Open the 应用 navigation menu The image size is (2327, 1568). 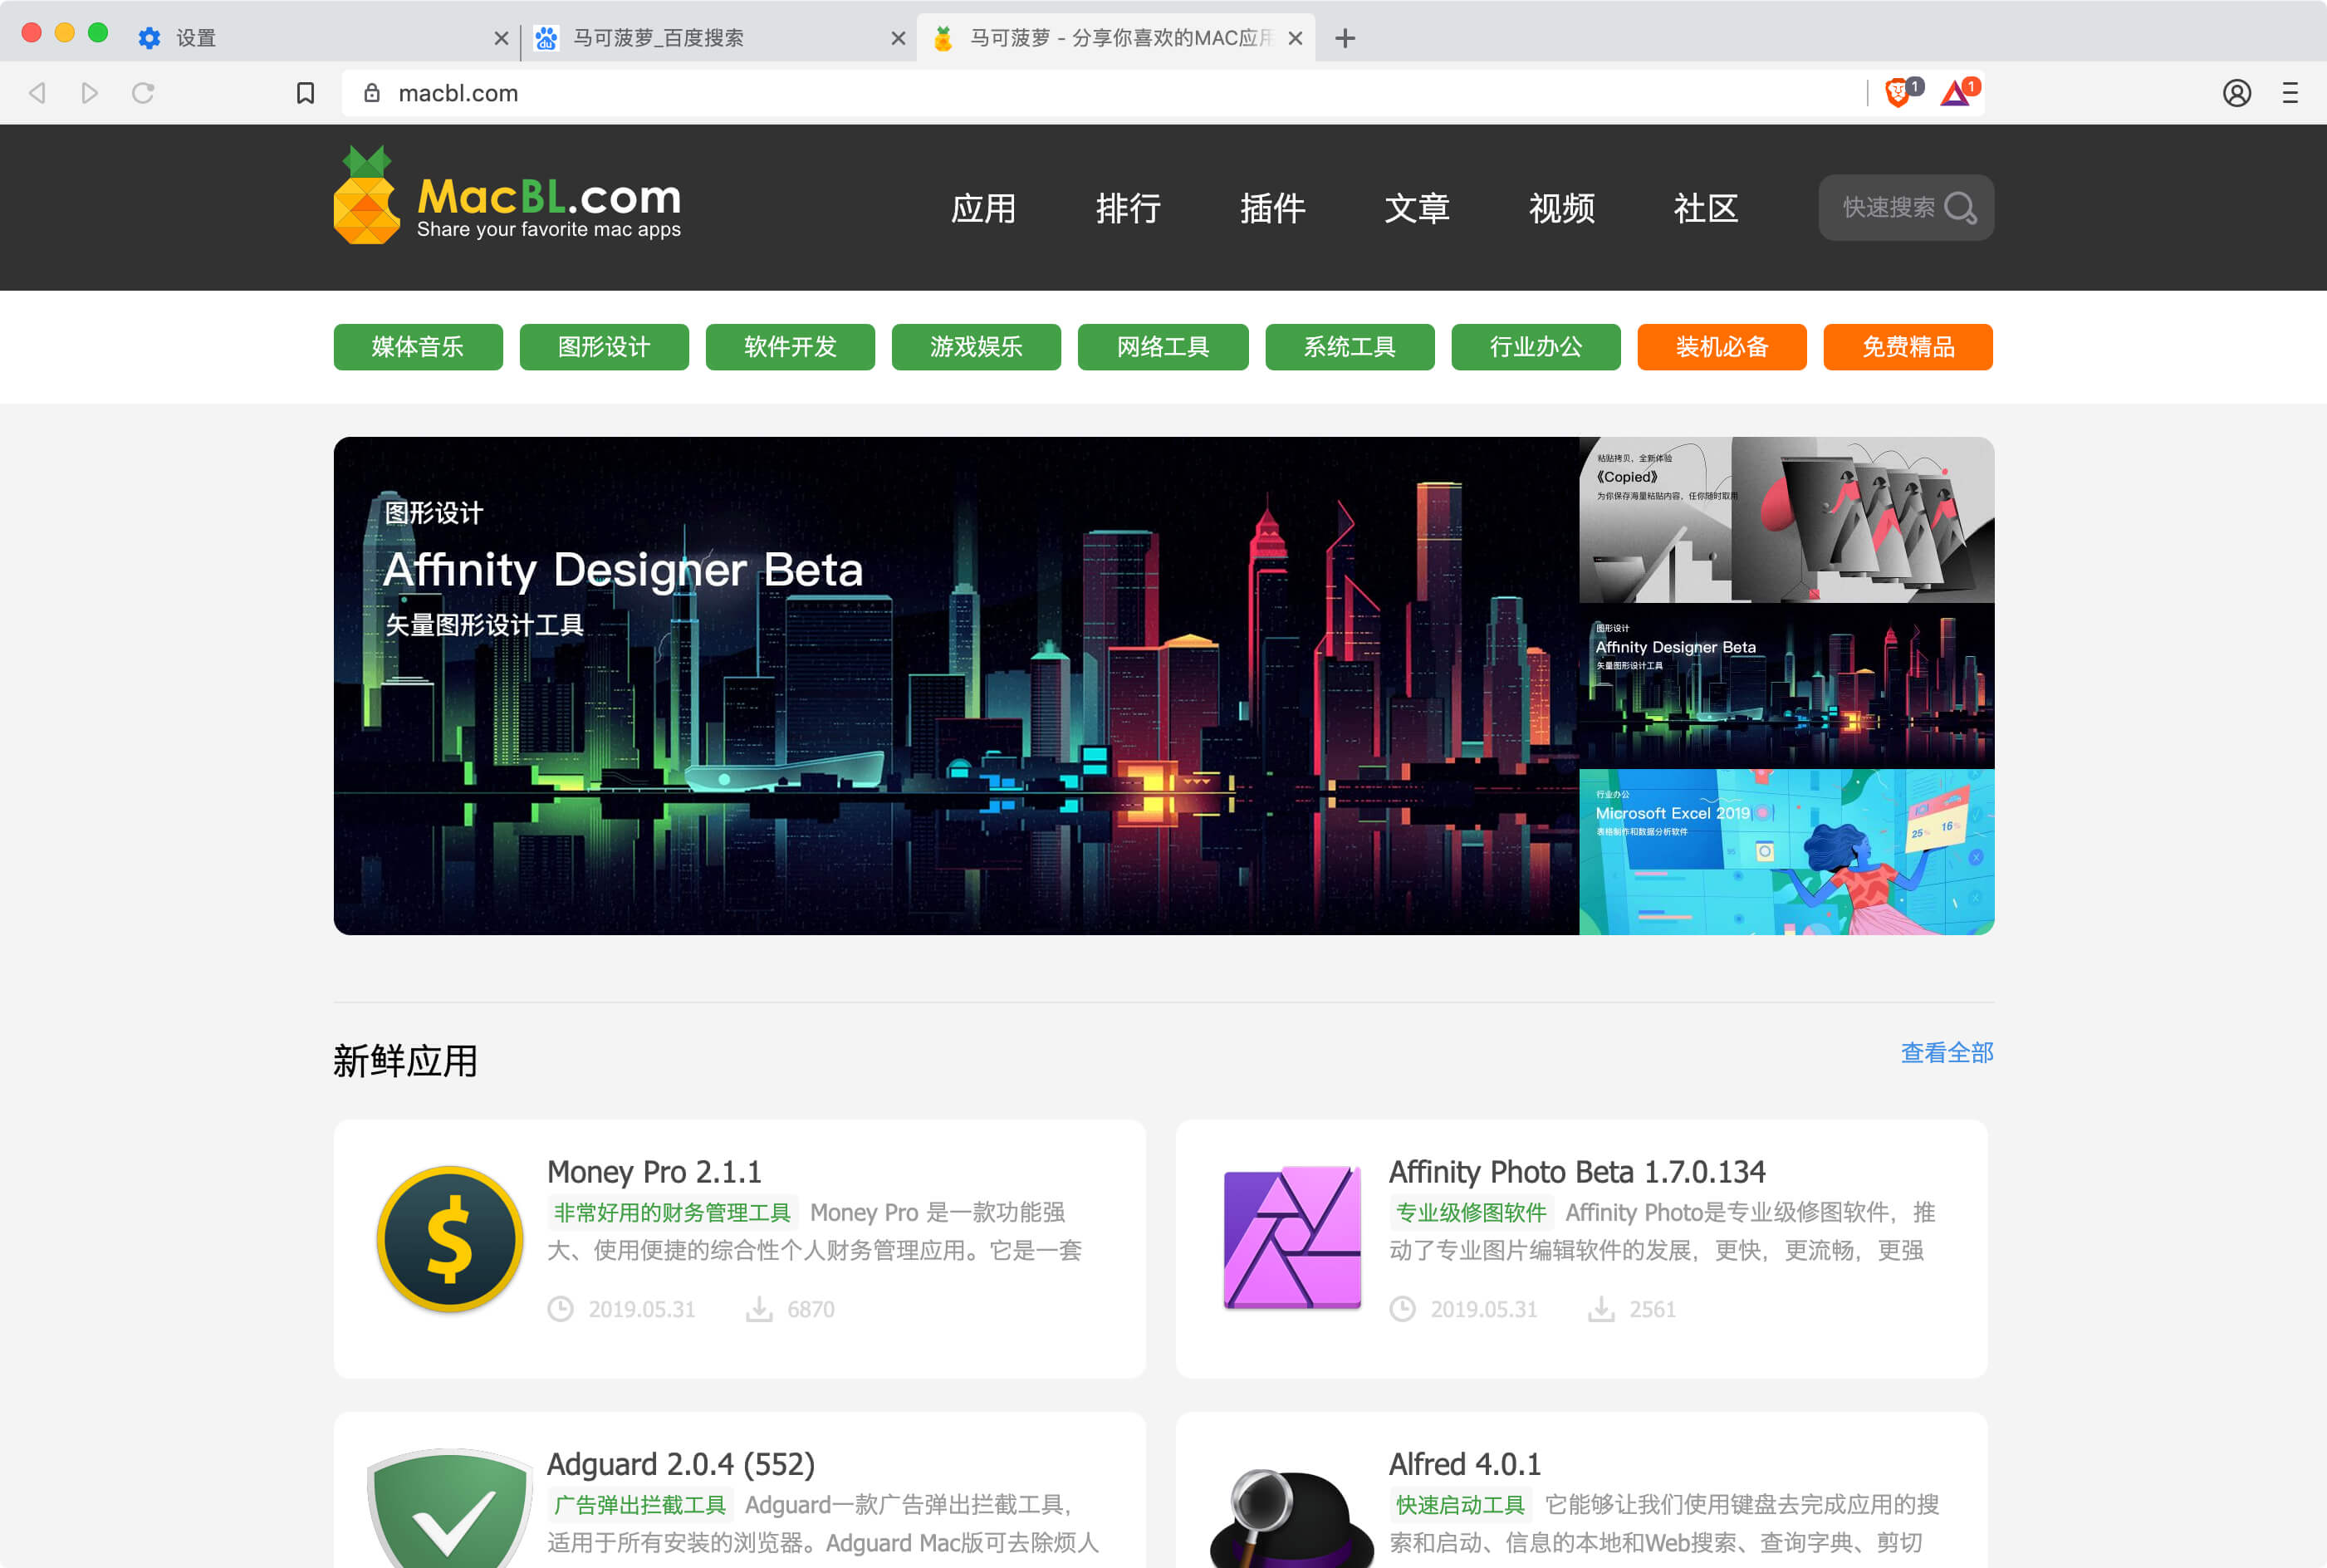pos(983,208)
